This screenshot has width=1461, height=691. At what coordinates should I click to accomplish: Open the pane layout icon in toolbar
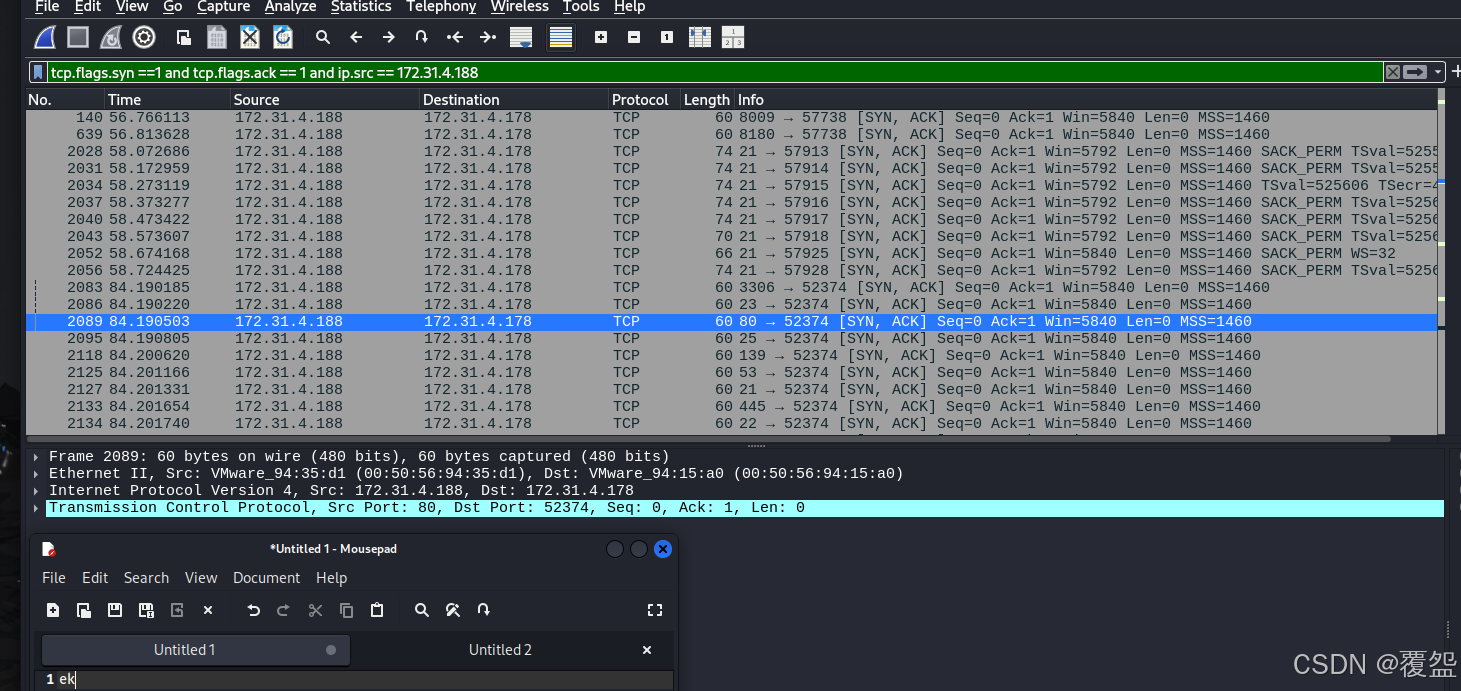pos(733,37)
